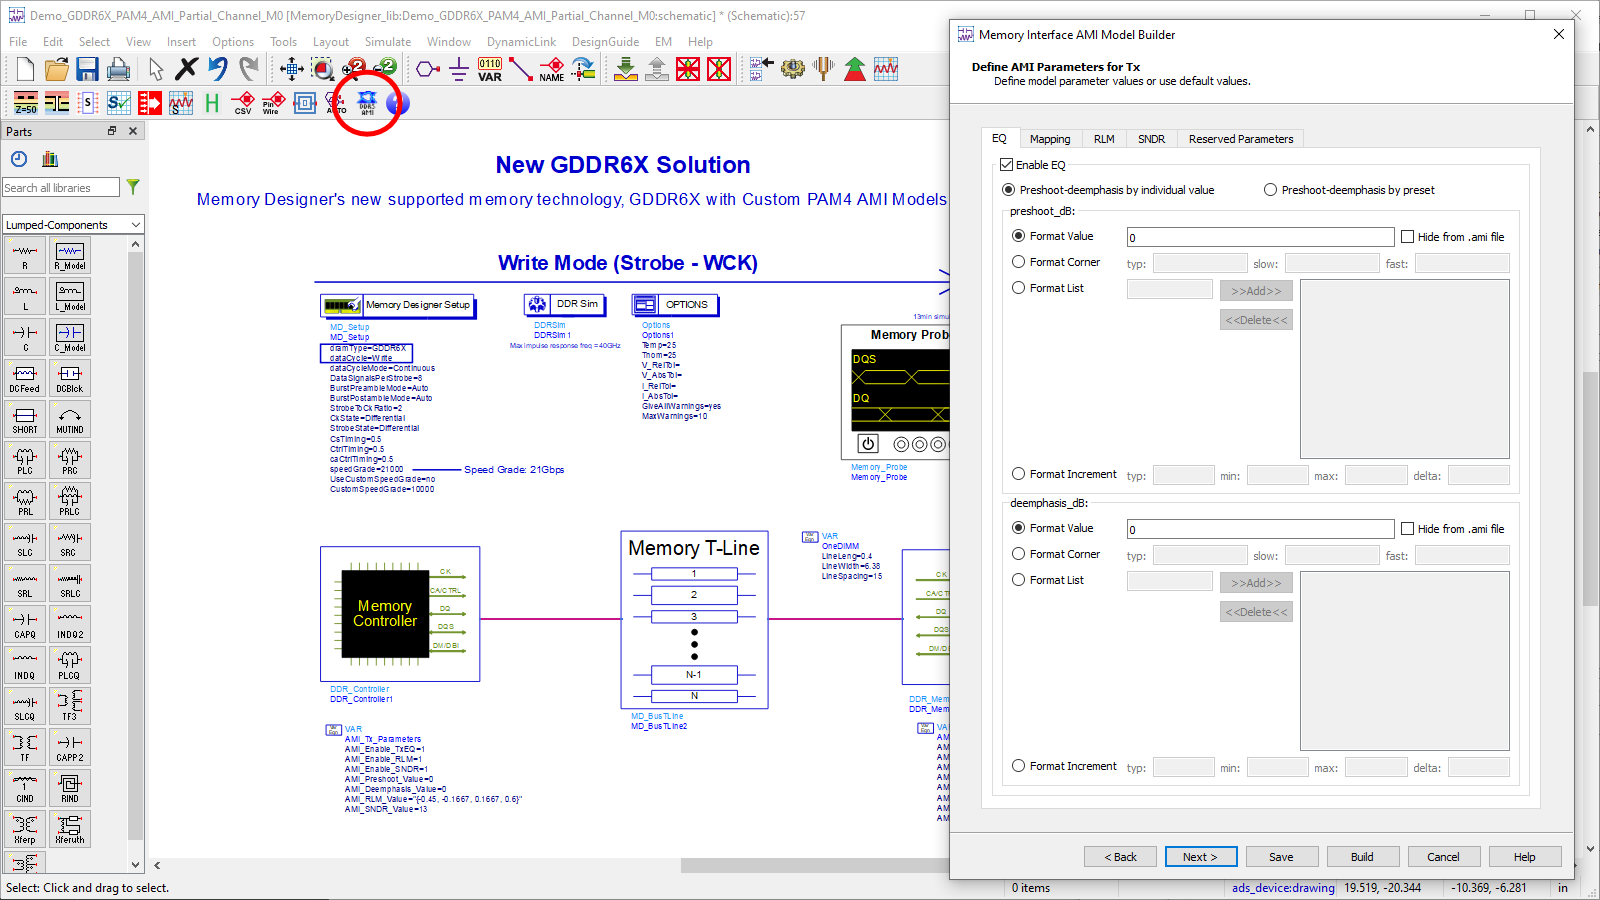The image size is (1600, 900).
Task: Open the Simulate menu
Action: pyautogui.click(x=387, y=41)
